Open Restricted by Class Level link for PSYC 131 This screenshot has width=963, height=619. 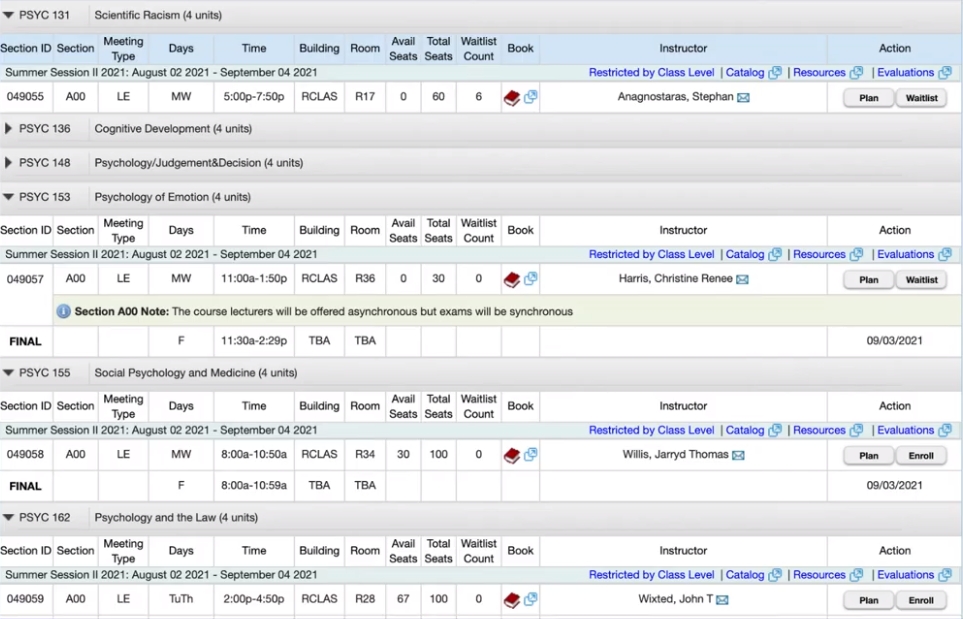[652, 72]
